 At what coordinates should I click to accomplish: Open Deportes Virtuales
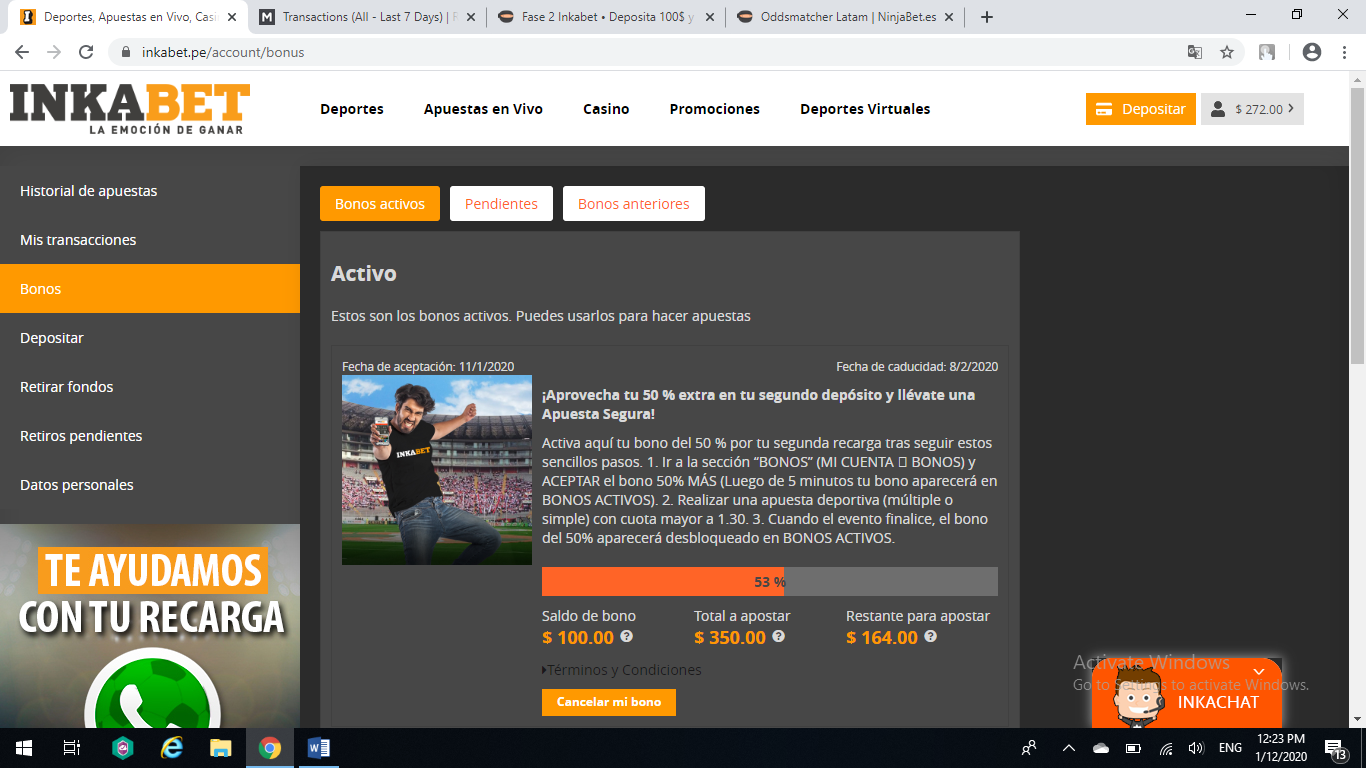coord(865,109)
